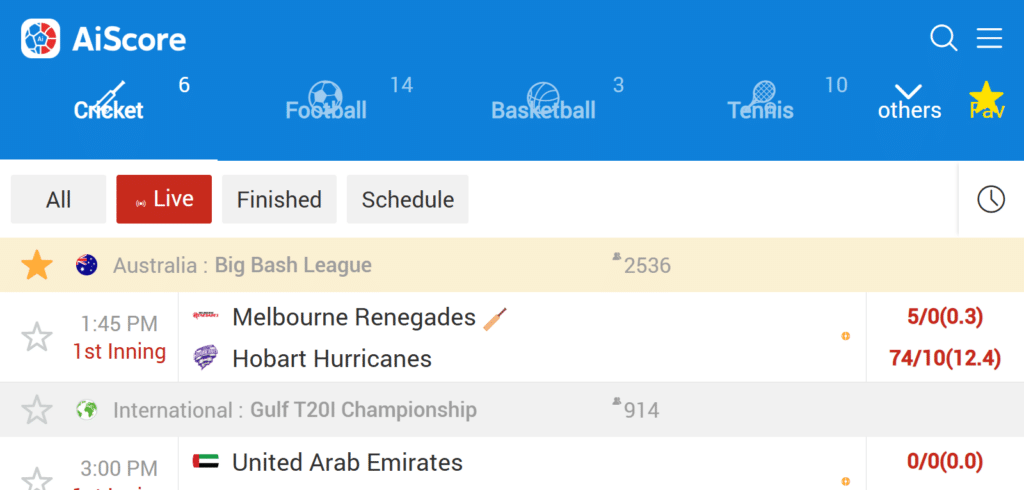Click the United Arab Emirates flag
This screenshot has height=490, width=1024.
205,462
